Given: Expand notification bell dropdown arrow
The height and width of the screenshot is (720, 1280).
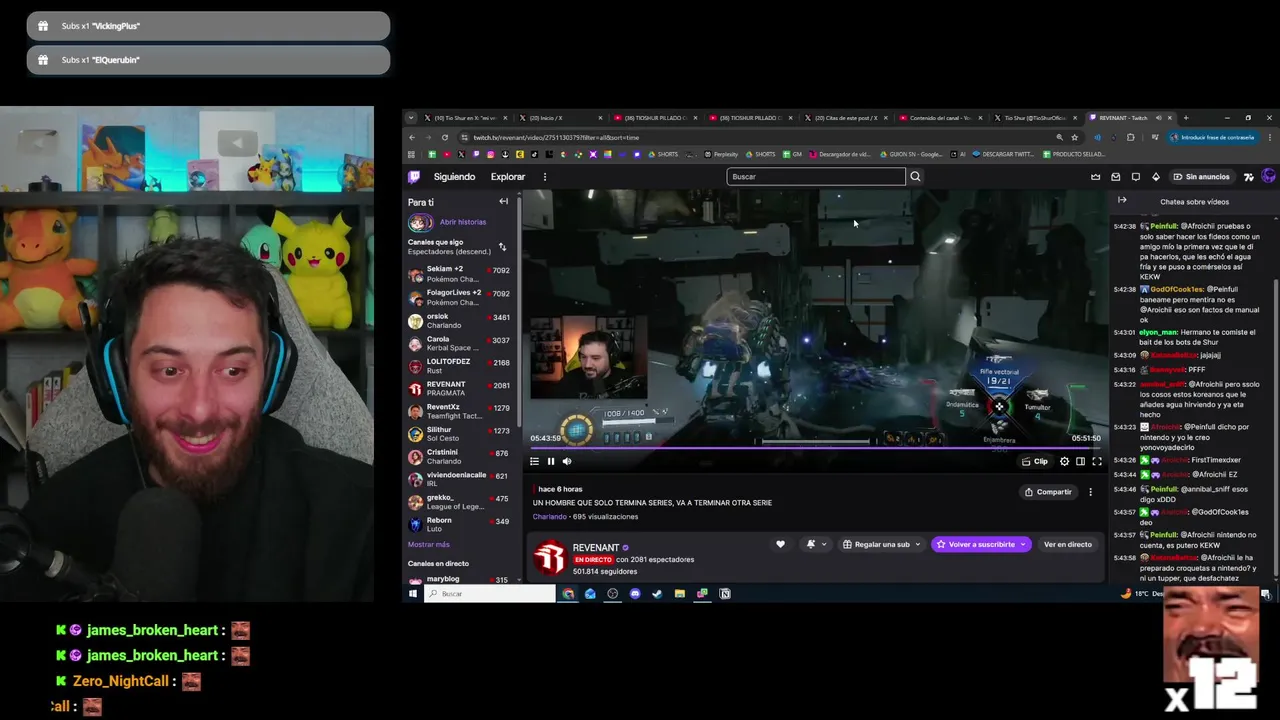Looking at the screenshot, I should tap(824, 544).
